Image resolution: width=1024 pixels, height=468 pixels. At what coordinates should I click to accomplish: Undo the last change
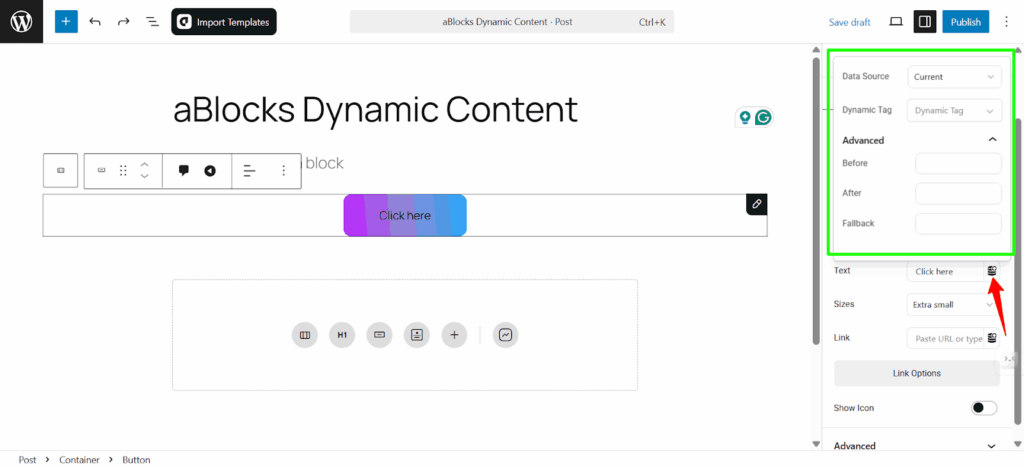pyautogui.click(x=95, y=22)
